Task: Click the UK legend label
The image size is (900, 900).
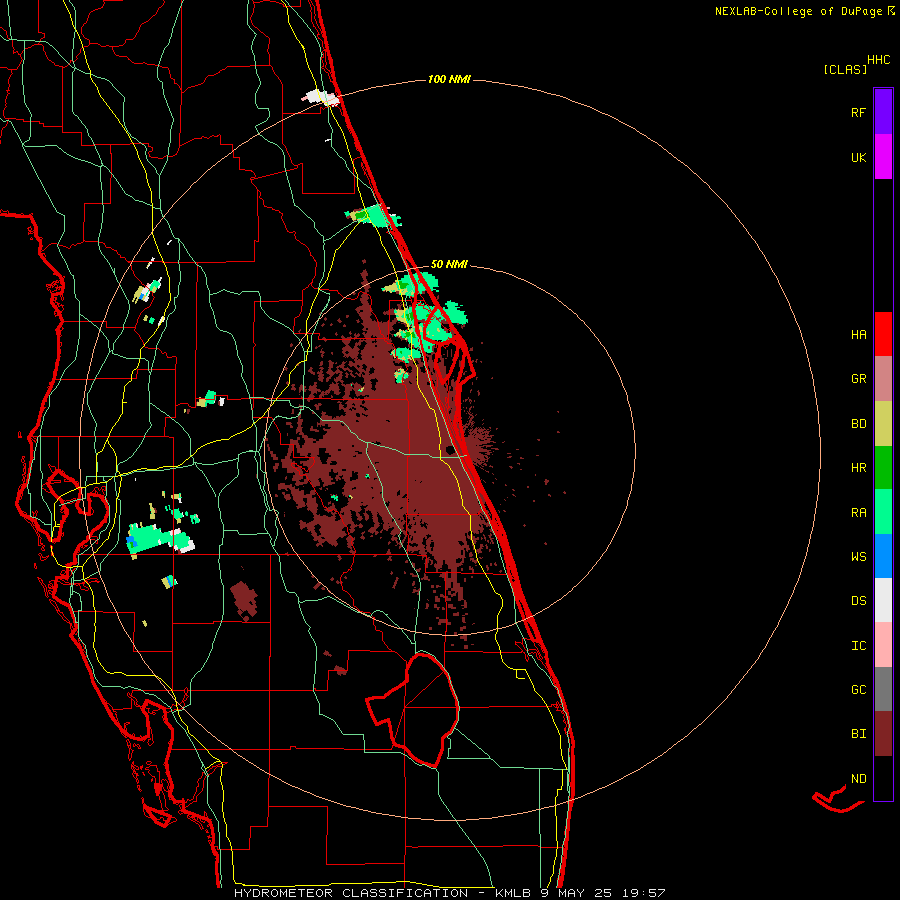Action: pos(858,157)
